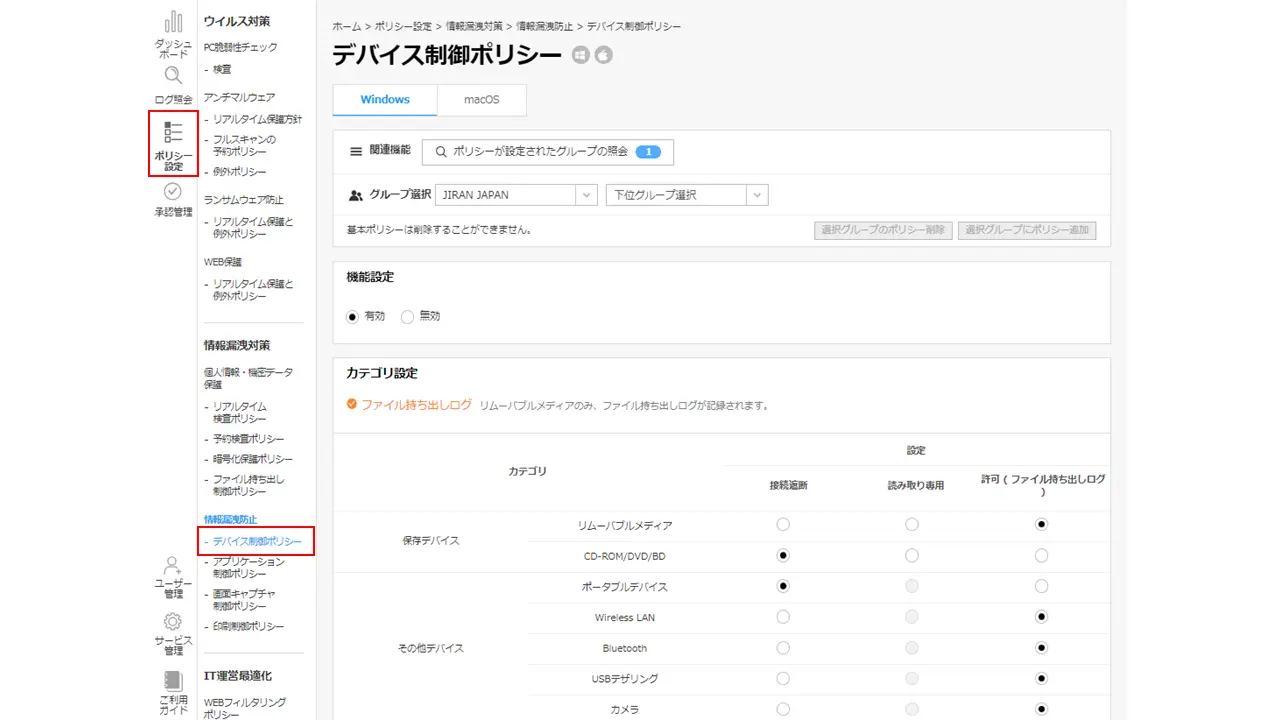Switch to the Windows tab
1280x720 pixels.
385,100
